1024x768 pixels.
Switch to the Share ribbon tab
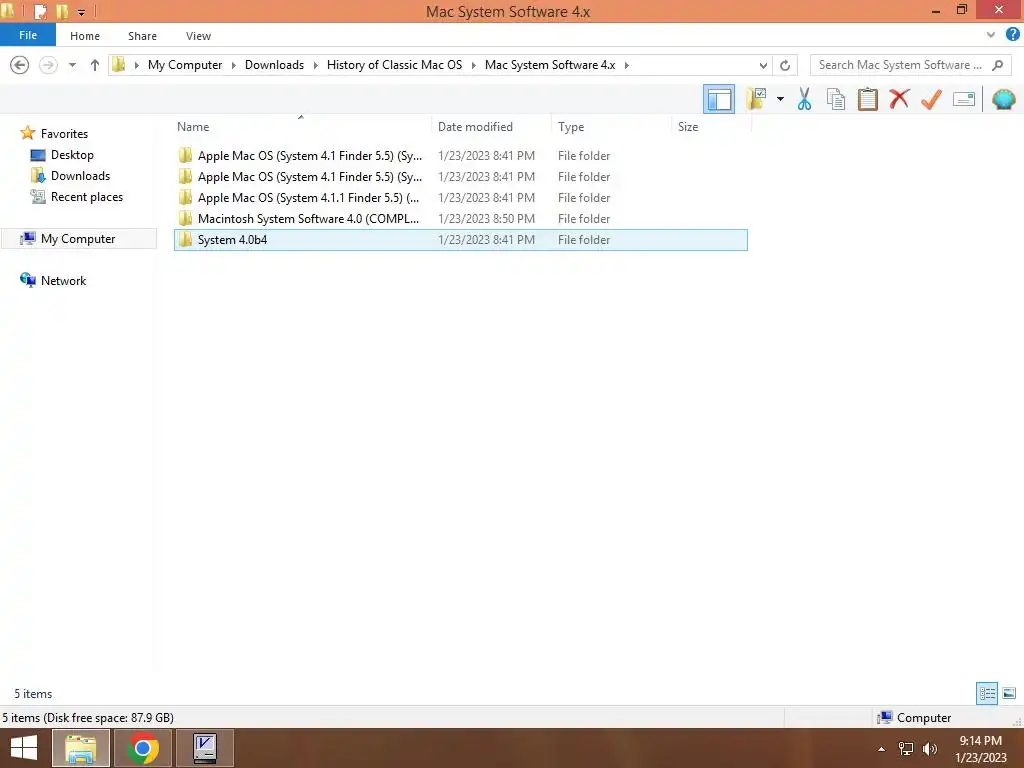tap(142, 36)
